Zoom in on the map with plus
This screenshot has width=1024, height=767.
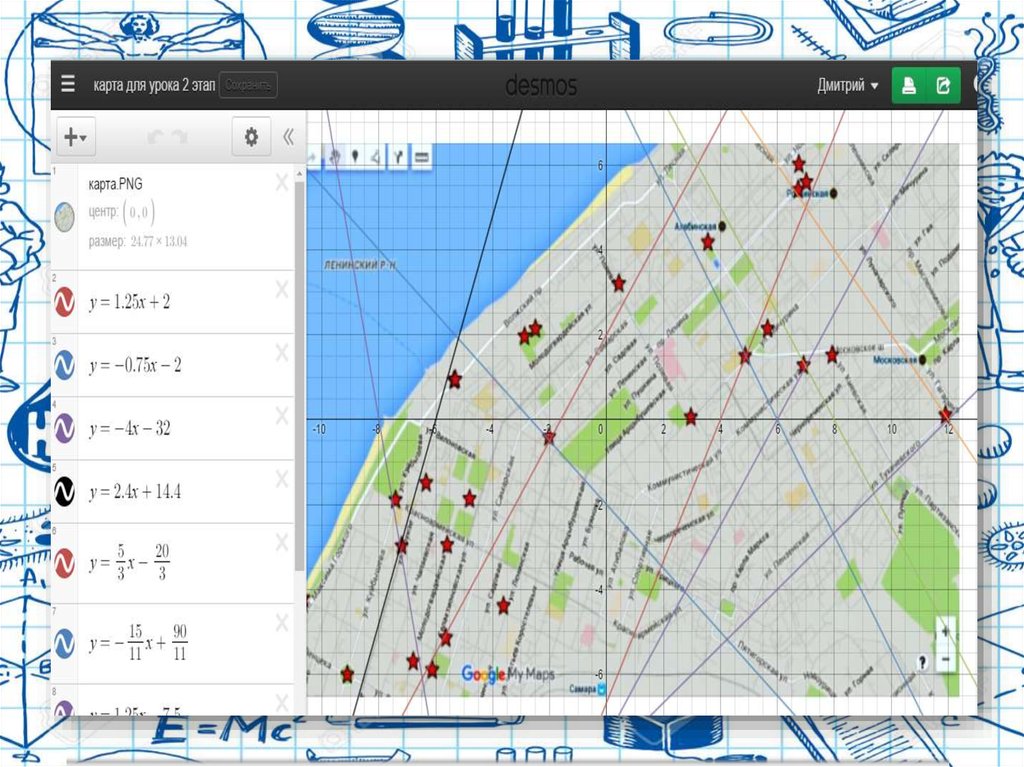coord(945,631)
